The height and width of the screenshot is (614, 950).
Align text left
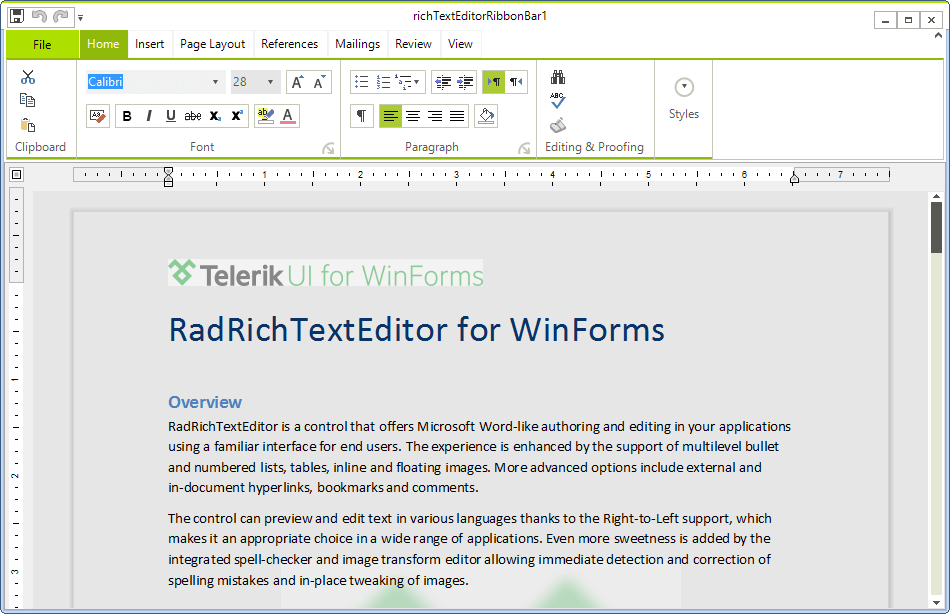click(390, 116)
